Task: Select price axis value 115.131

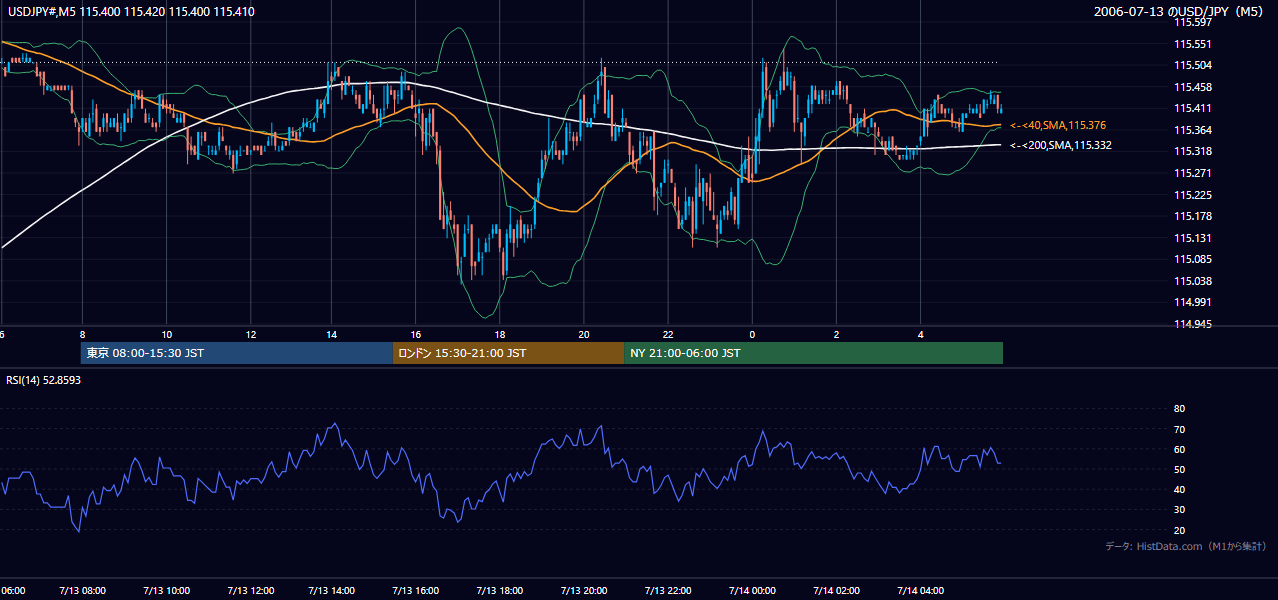Action: click(x=1192, y=238)
